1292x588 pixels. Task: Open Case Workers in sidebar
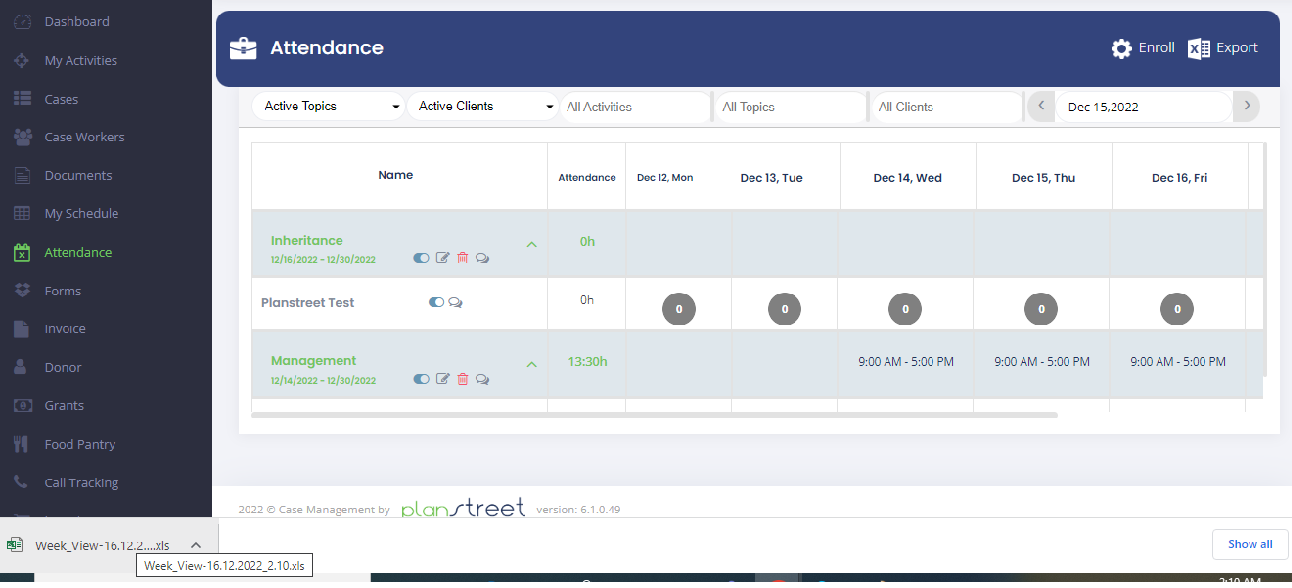tap(84, 137)
